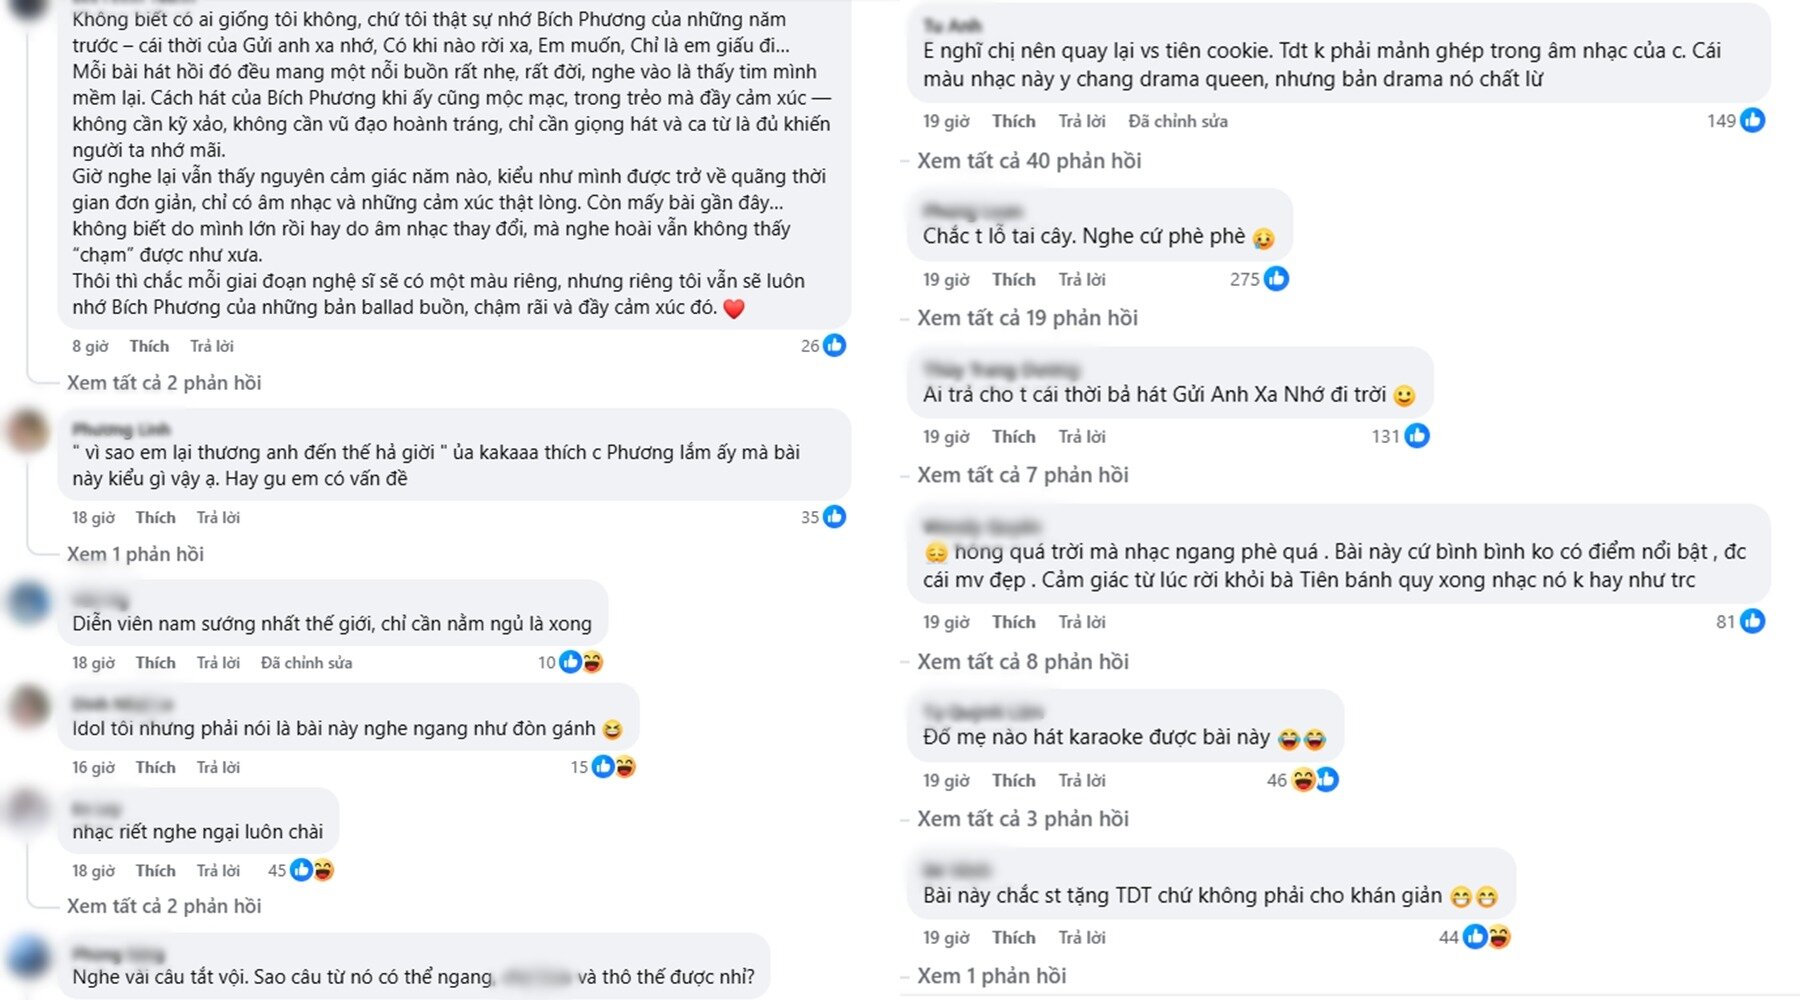
Task: Open the commenter avatar beside "hạ giới" comment
Action: [28, 432]
